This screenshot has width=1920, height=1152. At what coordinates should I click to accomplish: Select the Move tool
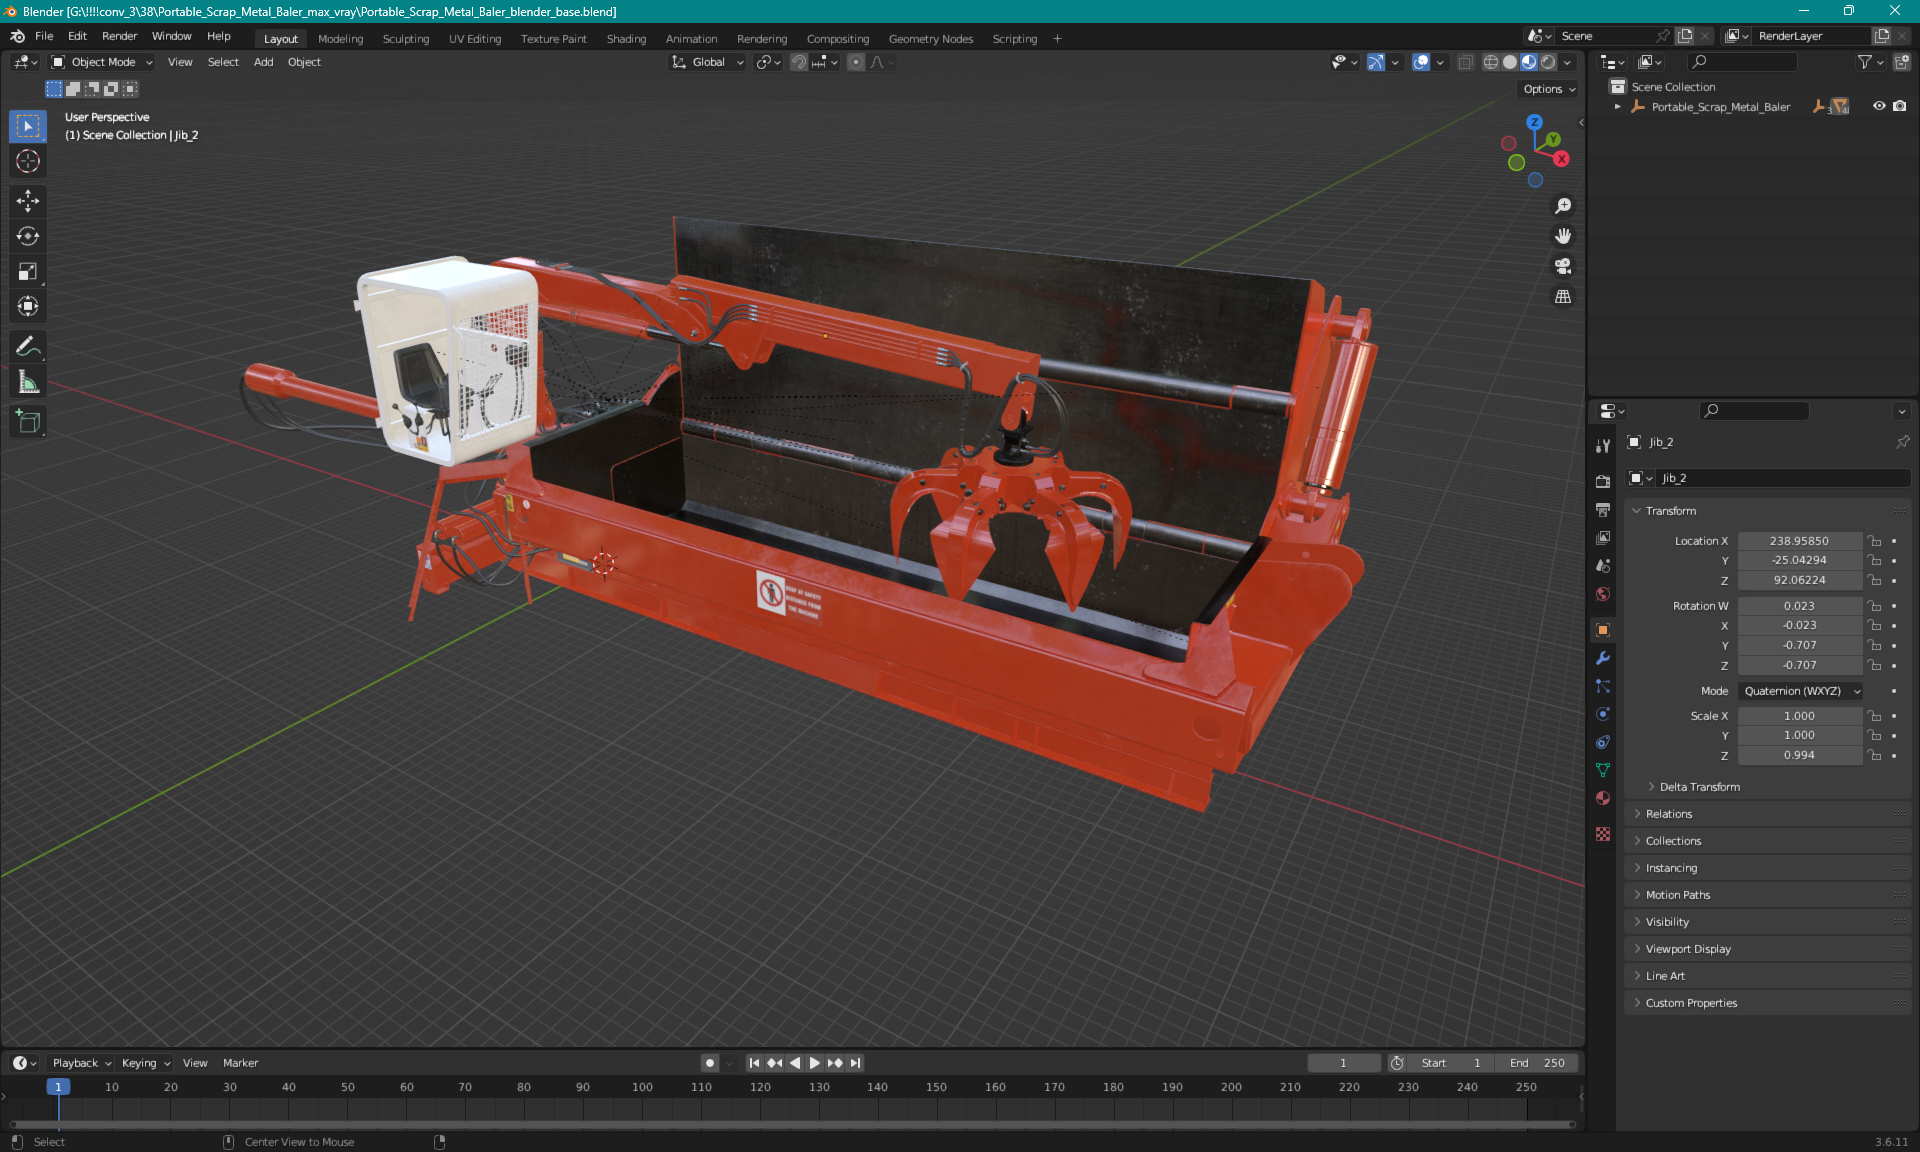(28, 201)
